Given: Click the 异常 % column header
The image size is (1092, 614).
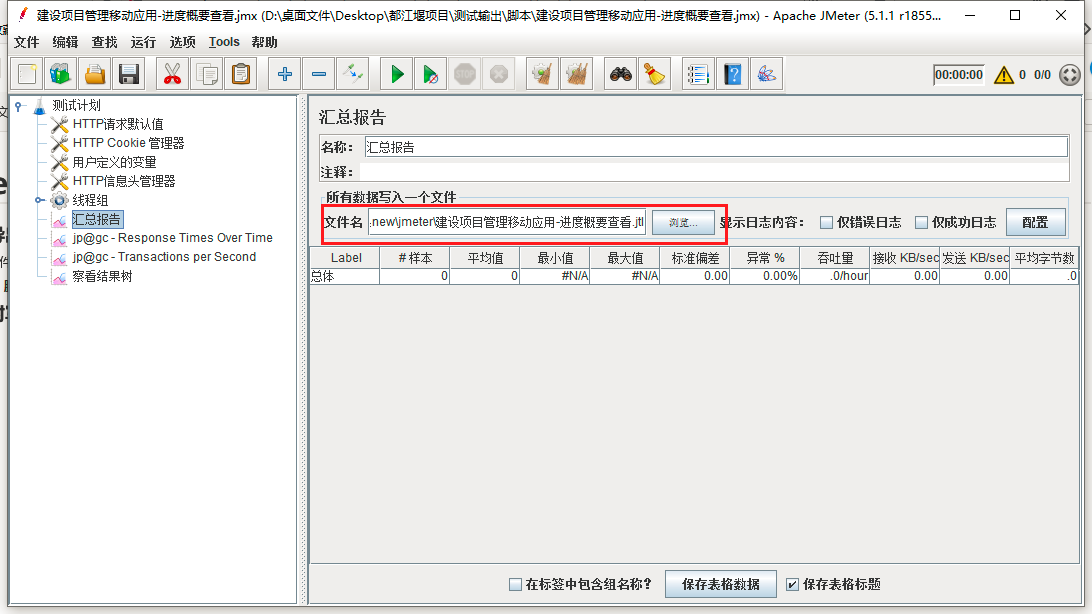Looking at the screenshot, I should coord(765,258).
